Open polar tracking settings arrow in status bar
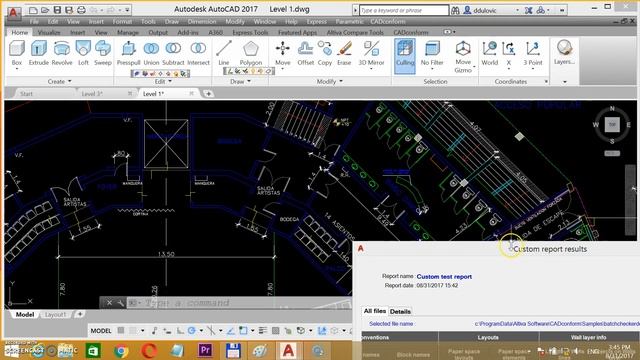This screenshot has width=640, height=360. point(201,330)
